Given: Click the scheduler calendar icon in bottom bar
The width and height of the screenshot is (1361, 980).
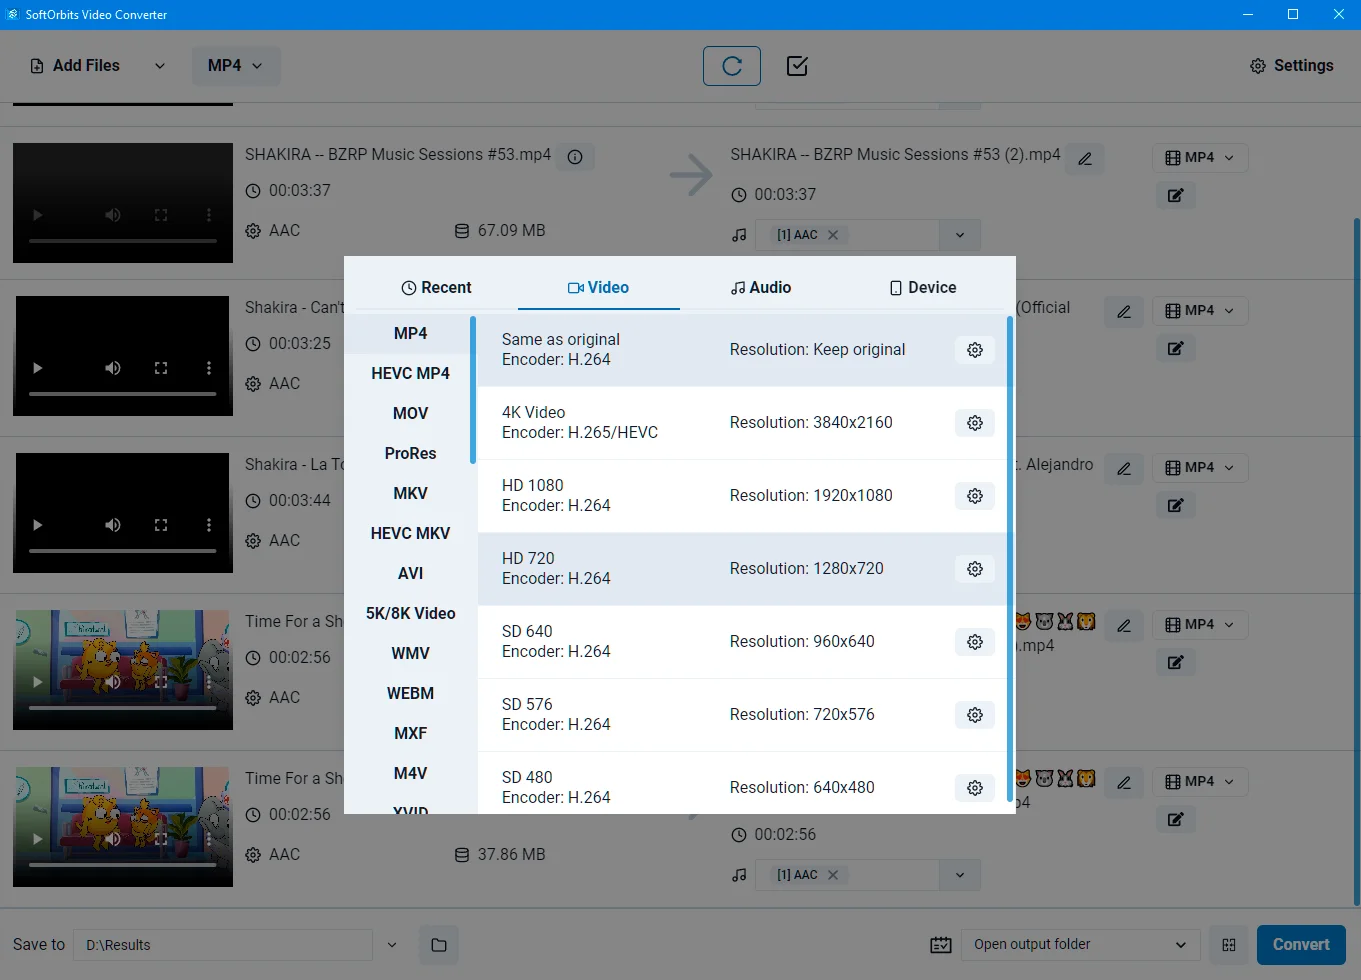Looking at the screenshot, I should coord(940,944).
